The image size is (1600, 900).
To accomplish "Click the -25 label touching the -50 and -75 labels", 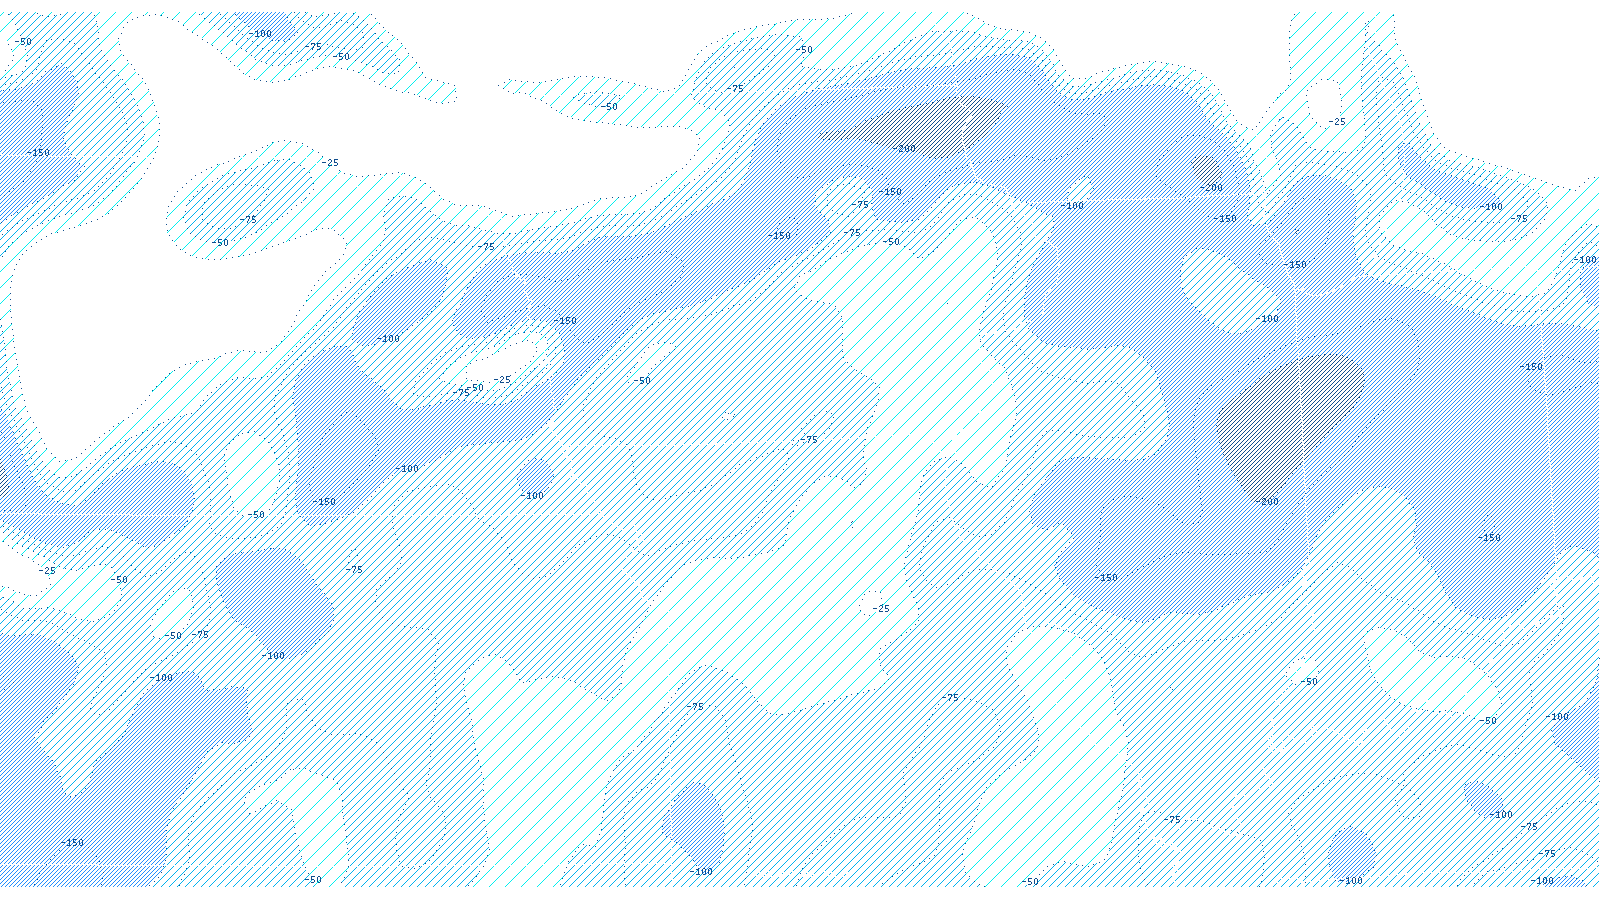I will click(x=502, y=380).
